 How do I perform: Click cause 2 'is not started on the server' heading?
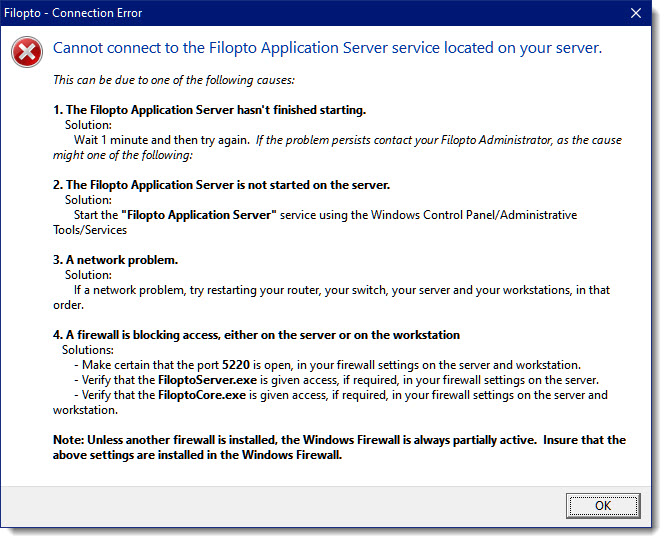(x=221, y=185)
